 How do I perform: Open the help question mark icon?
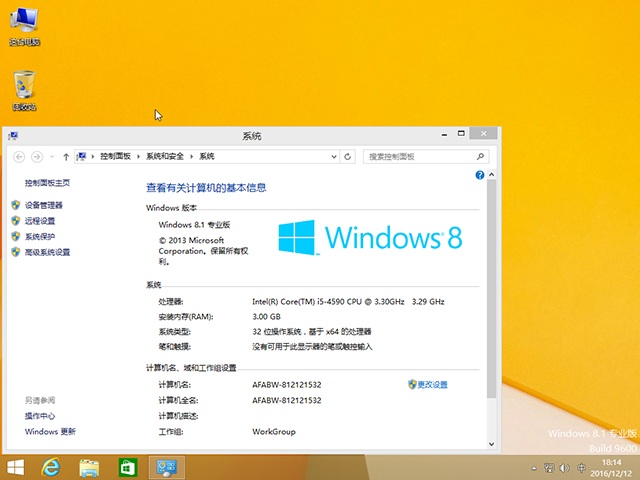point(480,175)
